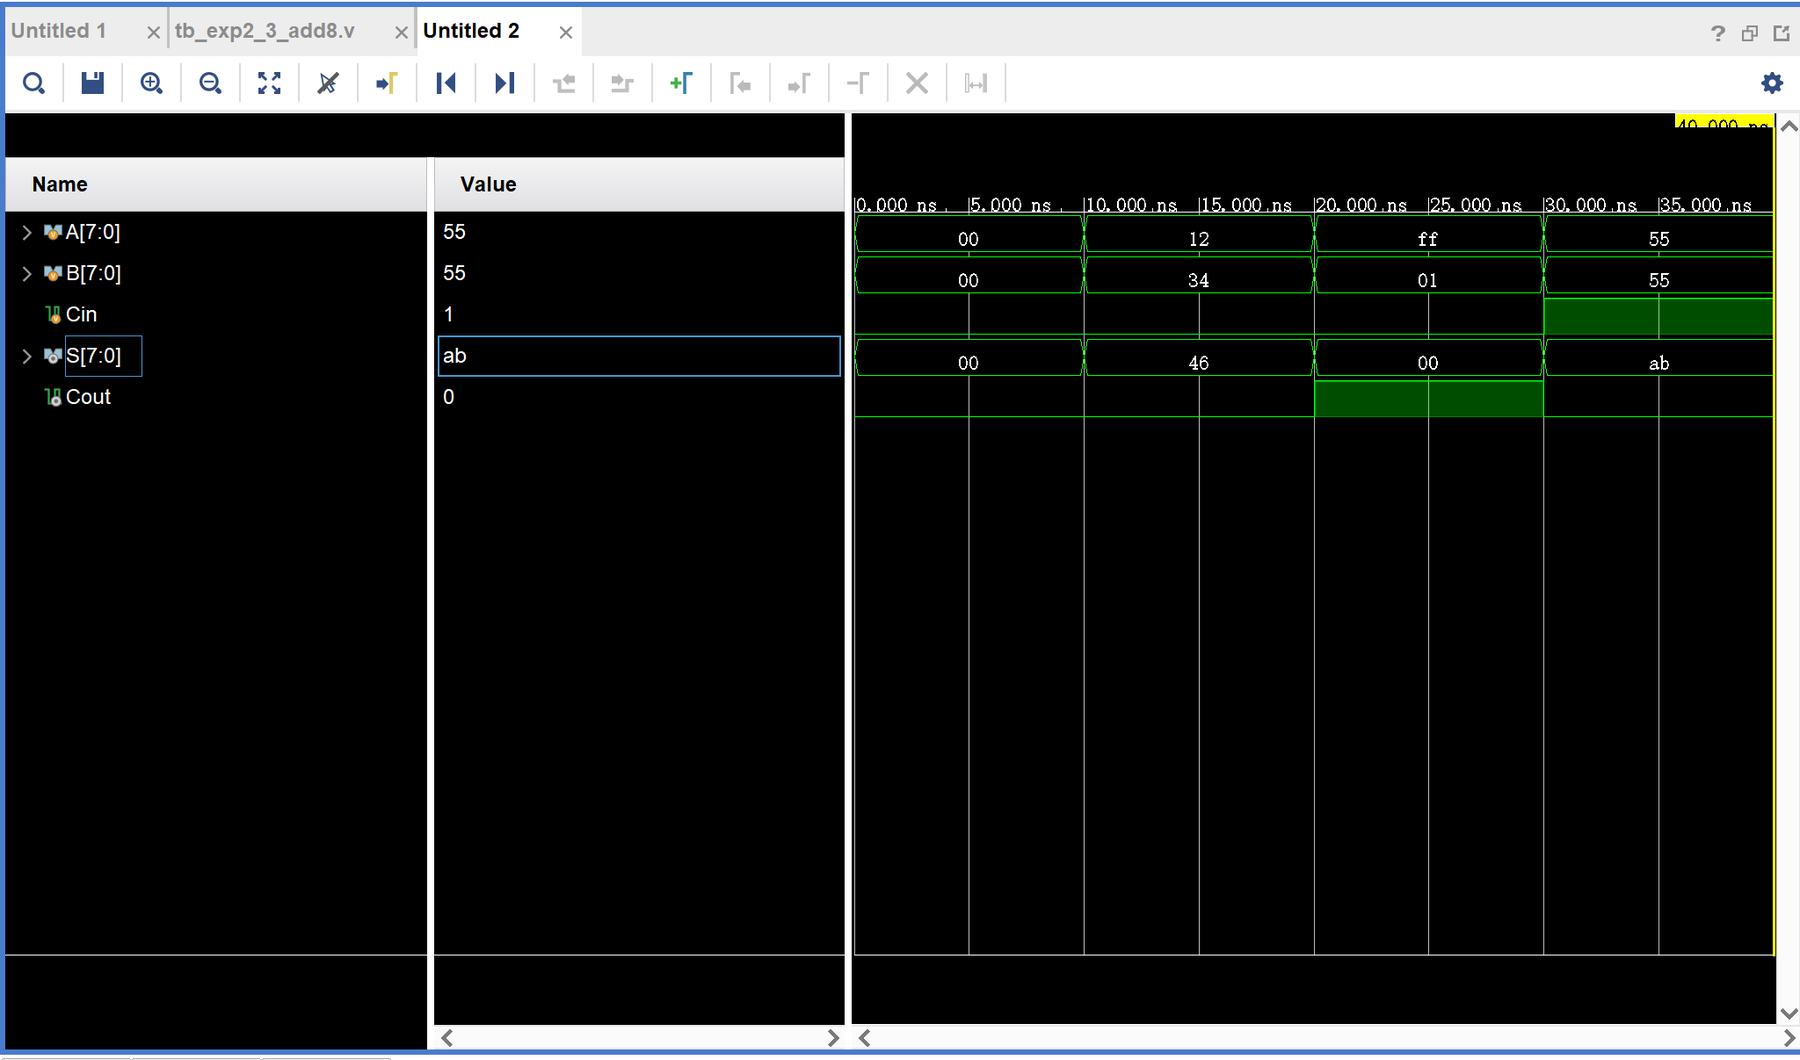1800x1060 pixels.
Task: Click the Add Marker icon
Action: [681, 83]
